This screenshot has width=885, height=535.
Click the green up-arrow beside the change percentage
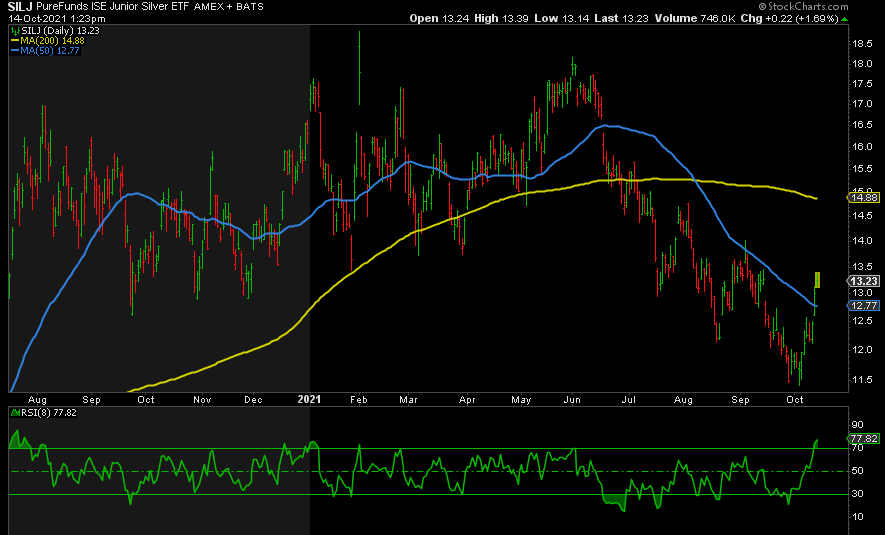[844, 19]
